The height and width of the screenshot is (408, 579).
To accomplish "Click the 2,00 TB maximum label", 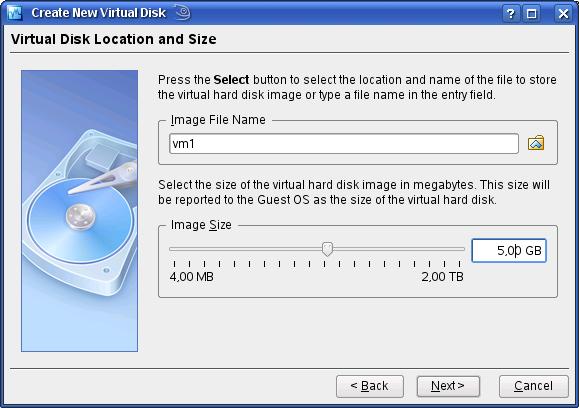I will click(x=442, y=277).
